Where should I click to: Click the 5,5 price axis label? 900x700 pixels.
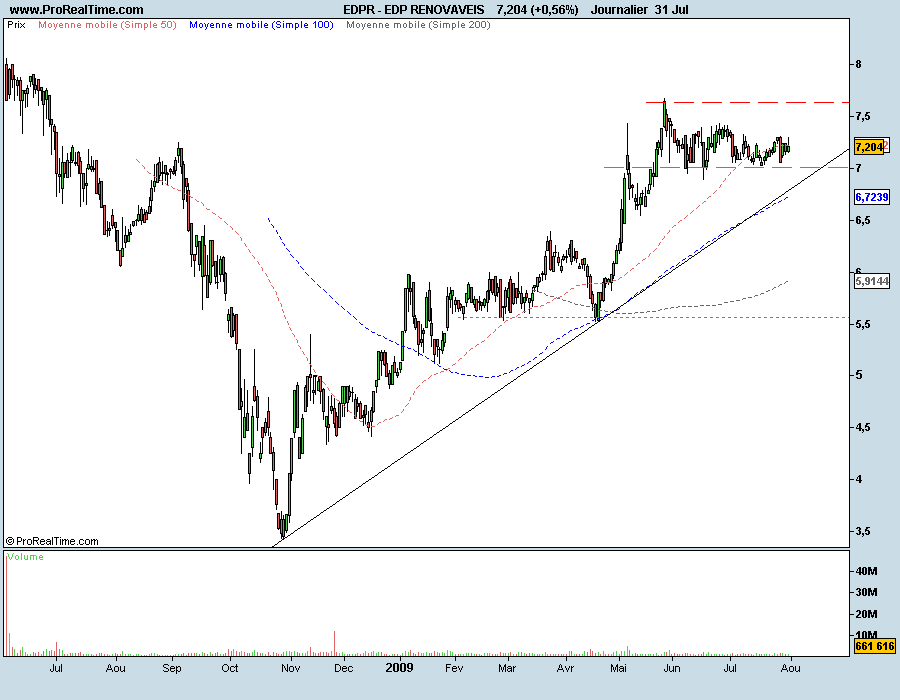coord(863,324)
